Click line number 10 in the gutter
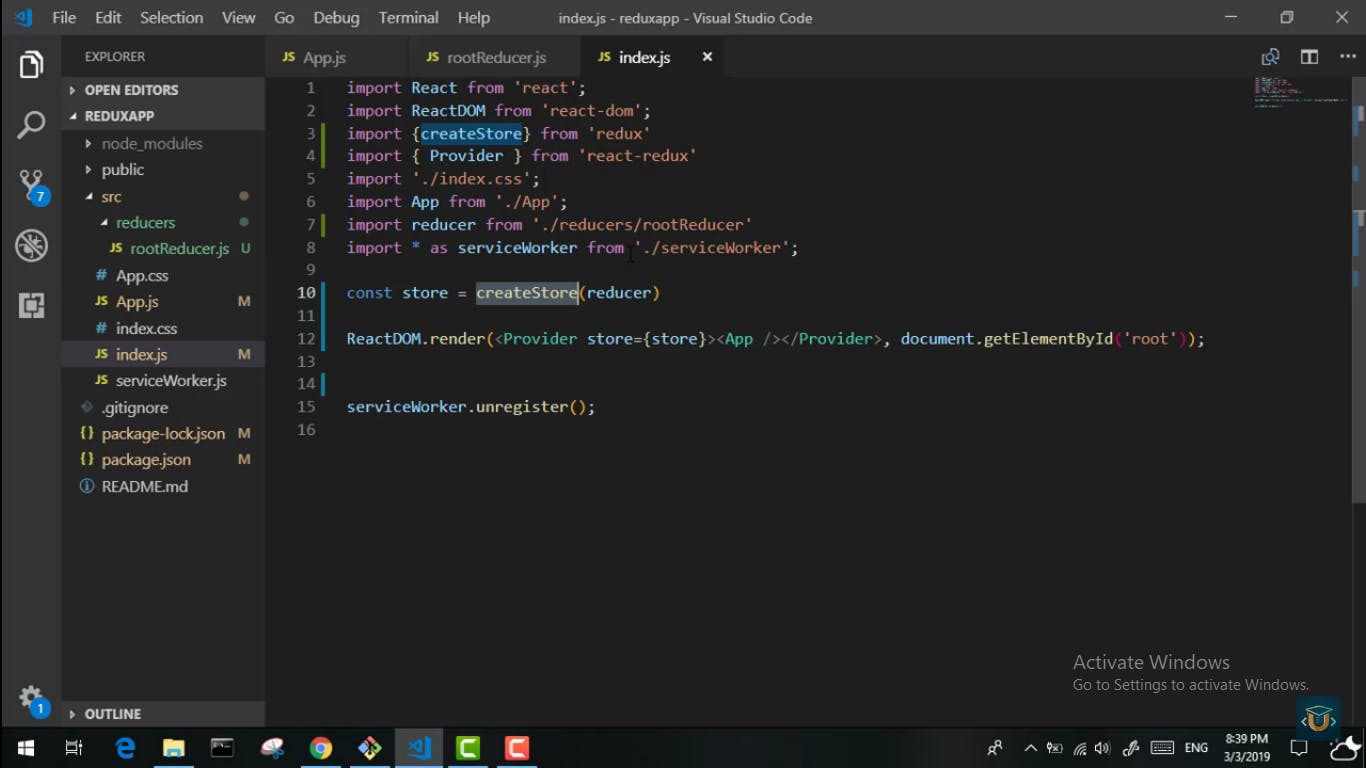1366x768 pixels. click(306, 293)
